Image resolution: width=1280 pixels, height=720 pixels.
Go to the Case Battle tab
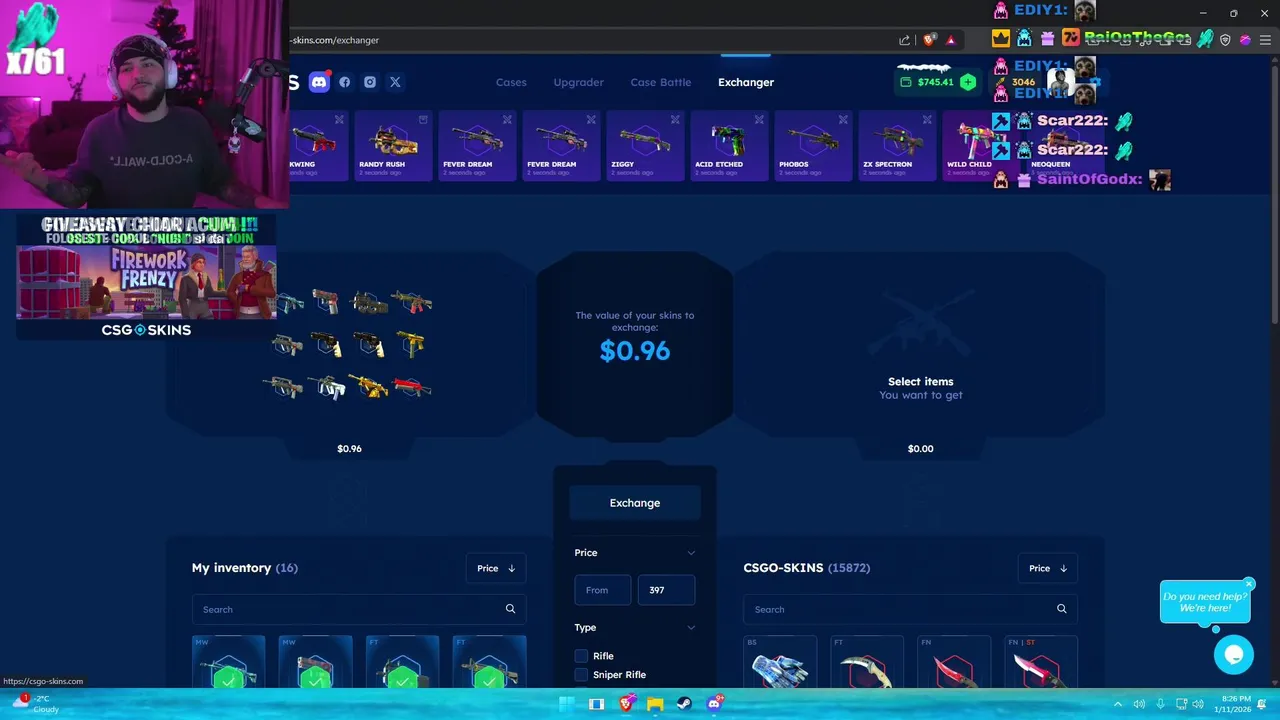[661, 82]
